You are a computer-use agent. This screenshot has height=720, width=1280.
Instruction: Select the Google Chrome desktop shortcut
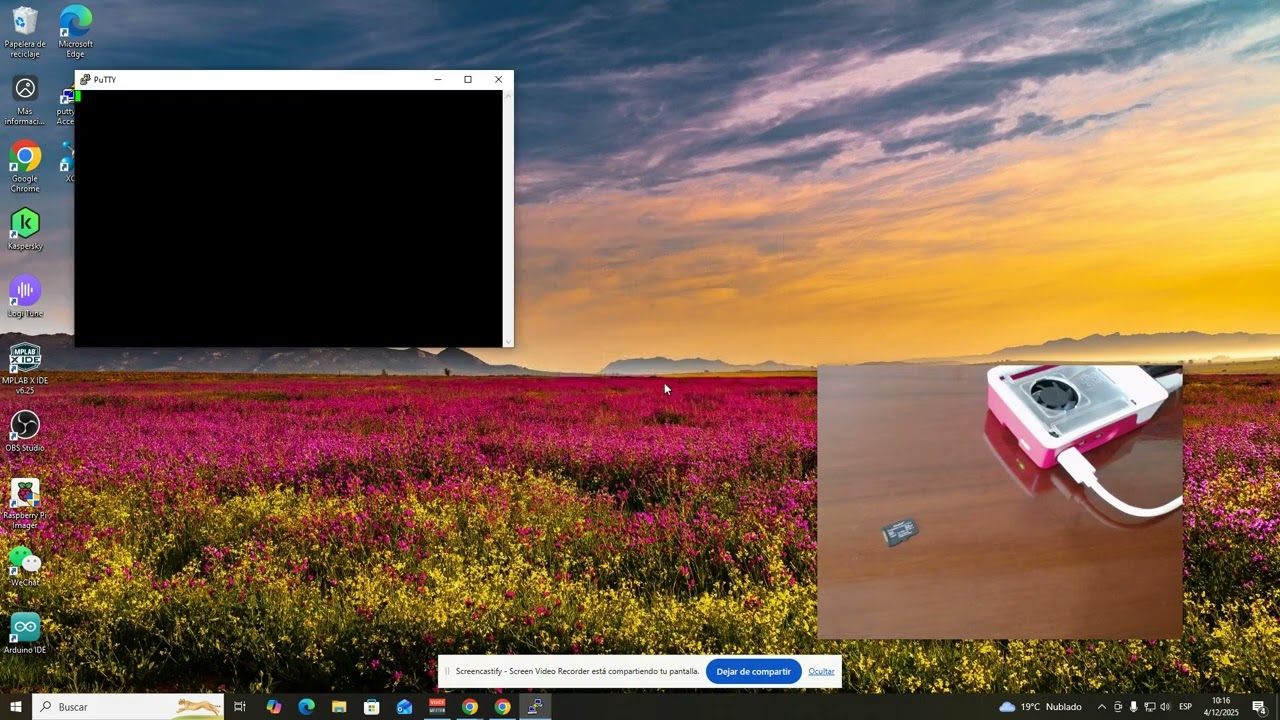coord(25,167)
